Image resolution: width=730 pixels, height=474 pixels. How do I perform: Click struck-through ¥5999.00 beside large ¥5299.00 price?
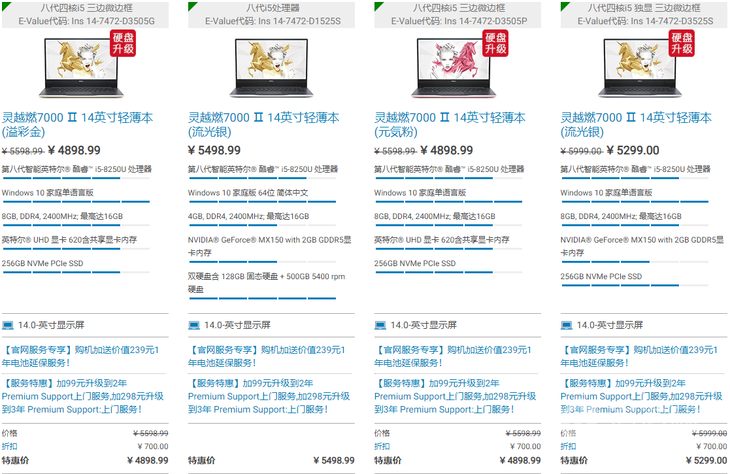[581, 151]
